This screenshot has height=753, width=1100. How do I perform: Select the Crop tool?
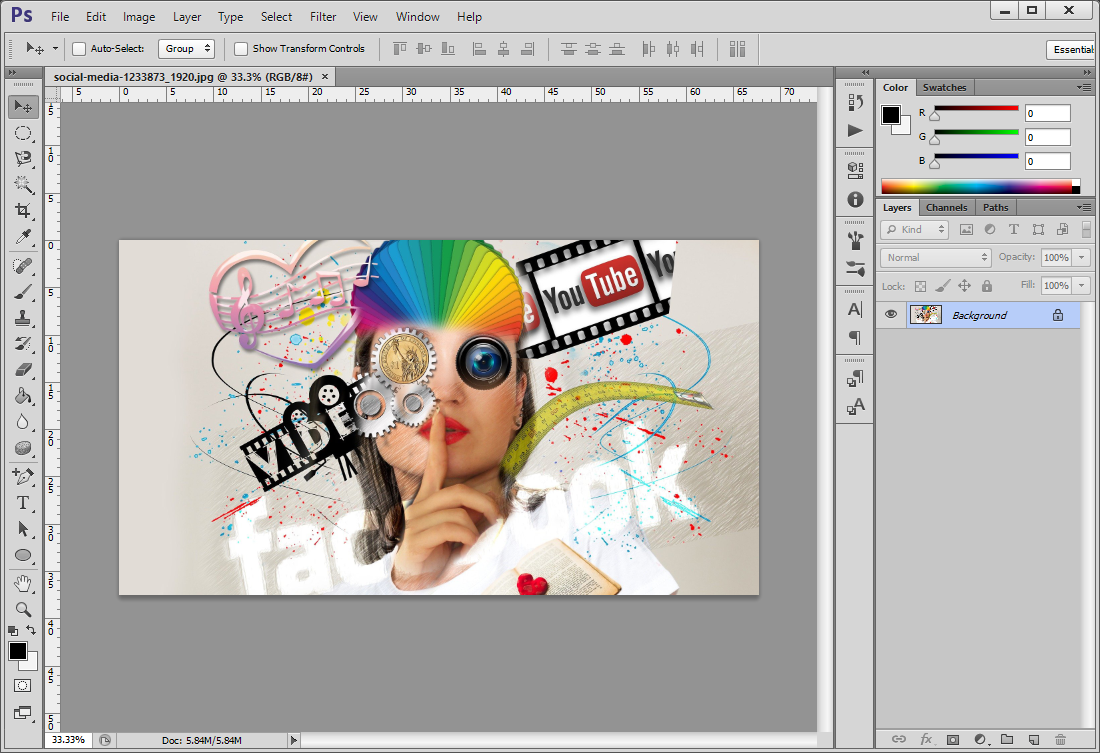point(23,211)
